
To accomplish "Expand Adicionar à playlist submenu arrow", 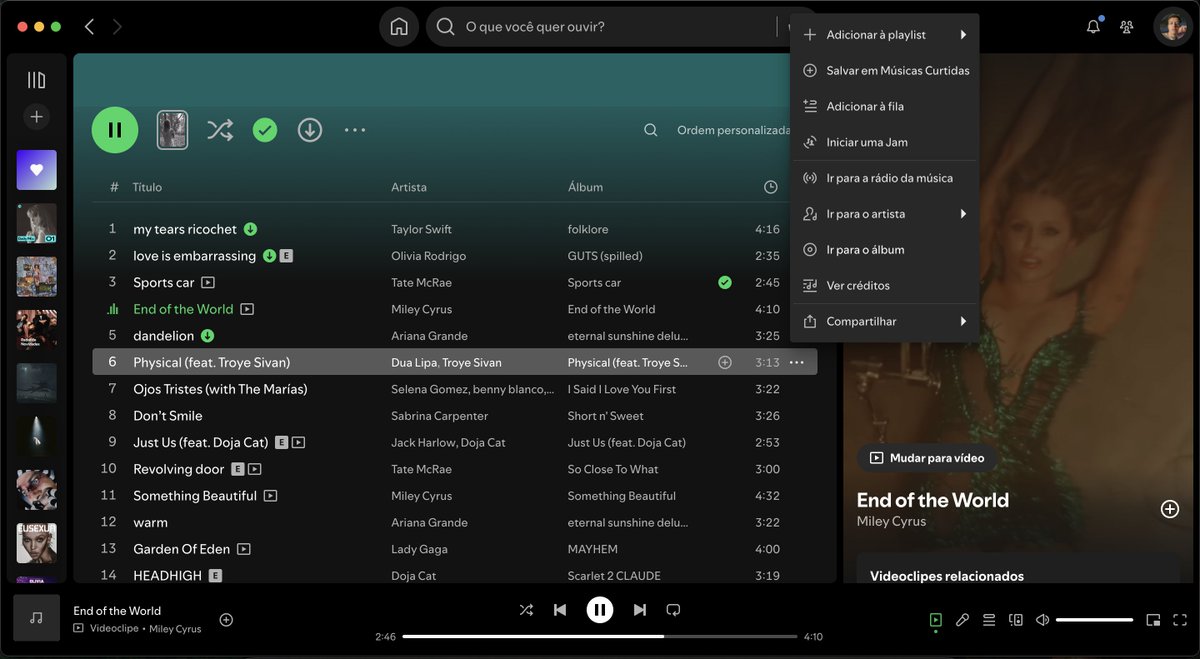I will tap(963, 35).
